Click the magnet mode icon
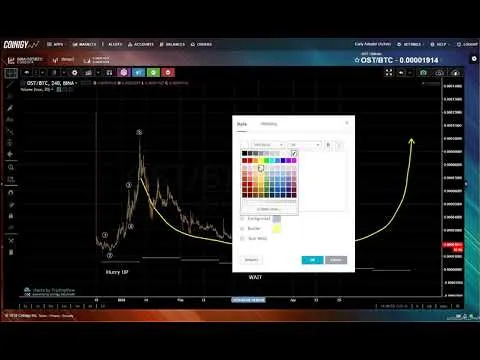 [11, 193]
